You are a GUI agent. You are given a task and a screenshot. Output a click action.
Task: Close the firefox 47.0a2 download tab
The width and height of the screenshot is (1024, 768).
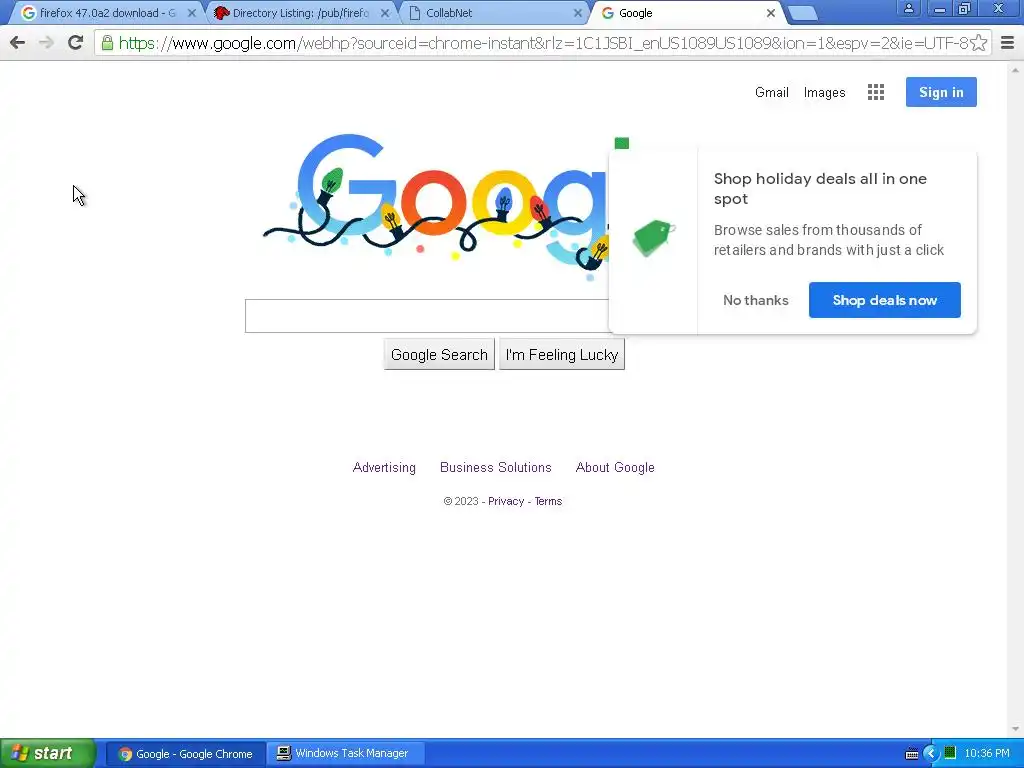[192, 13]
